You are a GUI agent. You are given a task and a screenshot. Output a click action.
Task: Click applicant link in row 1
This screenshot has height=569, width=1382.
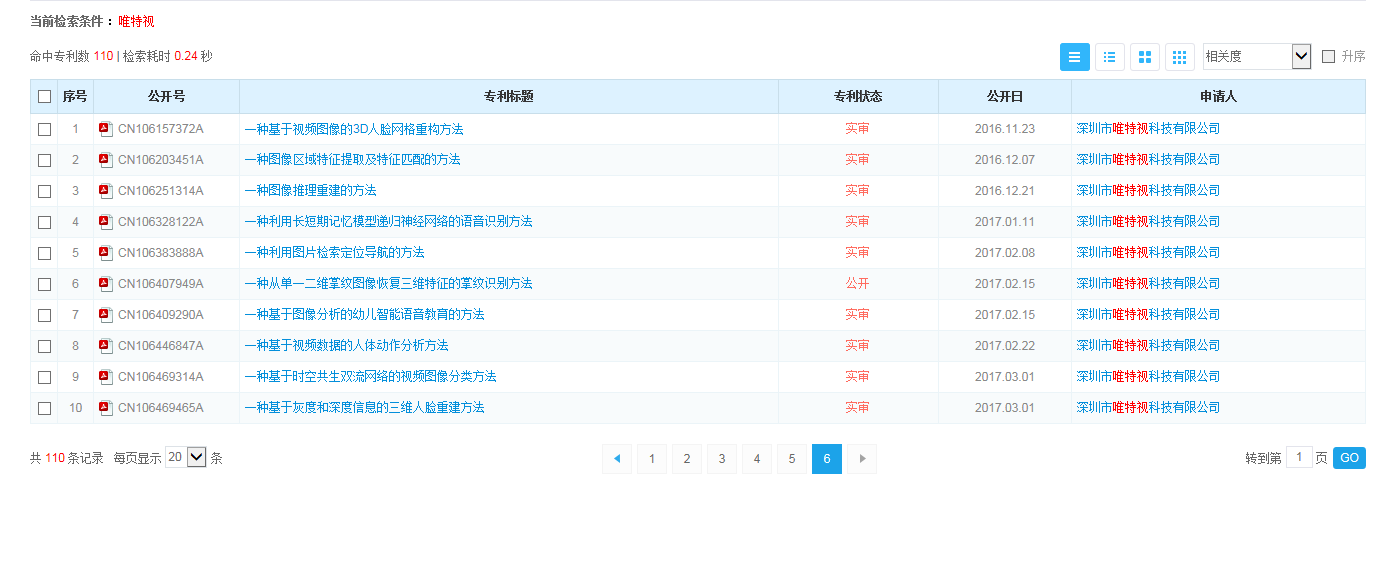click(1148, 129)
